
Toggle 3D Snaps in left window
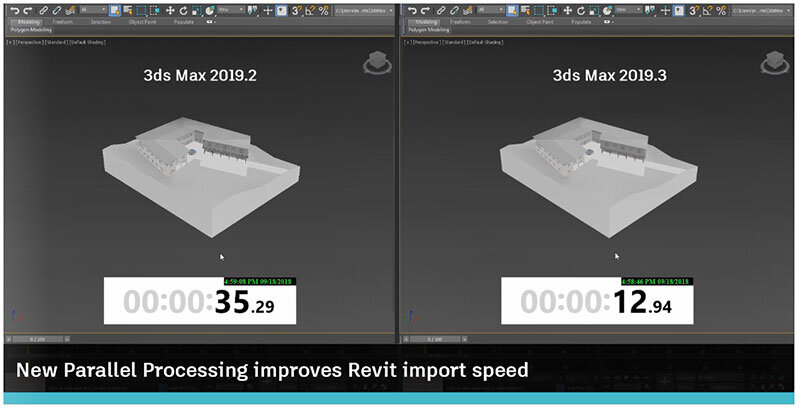296,11
